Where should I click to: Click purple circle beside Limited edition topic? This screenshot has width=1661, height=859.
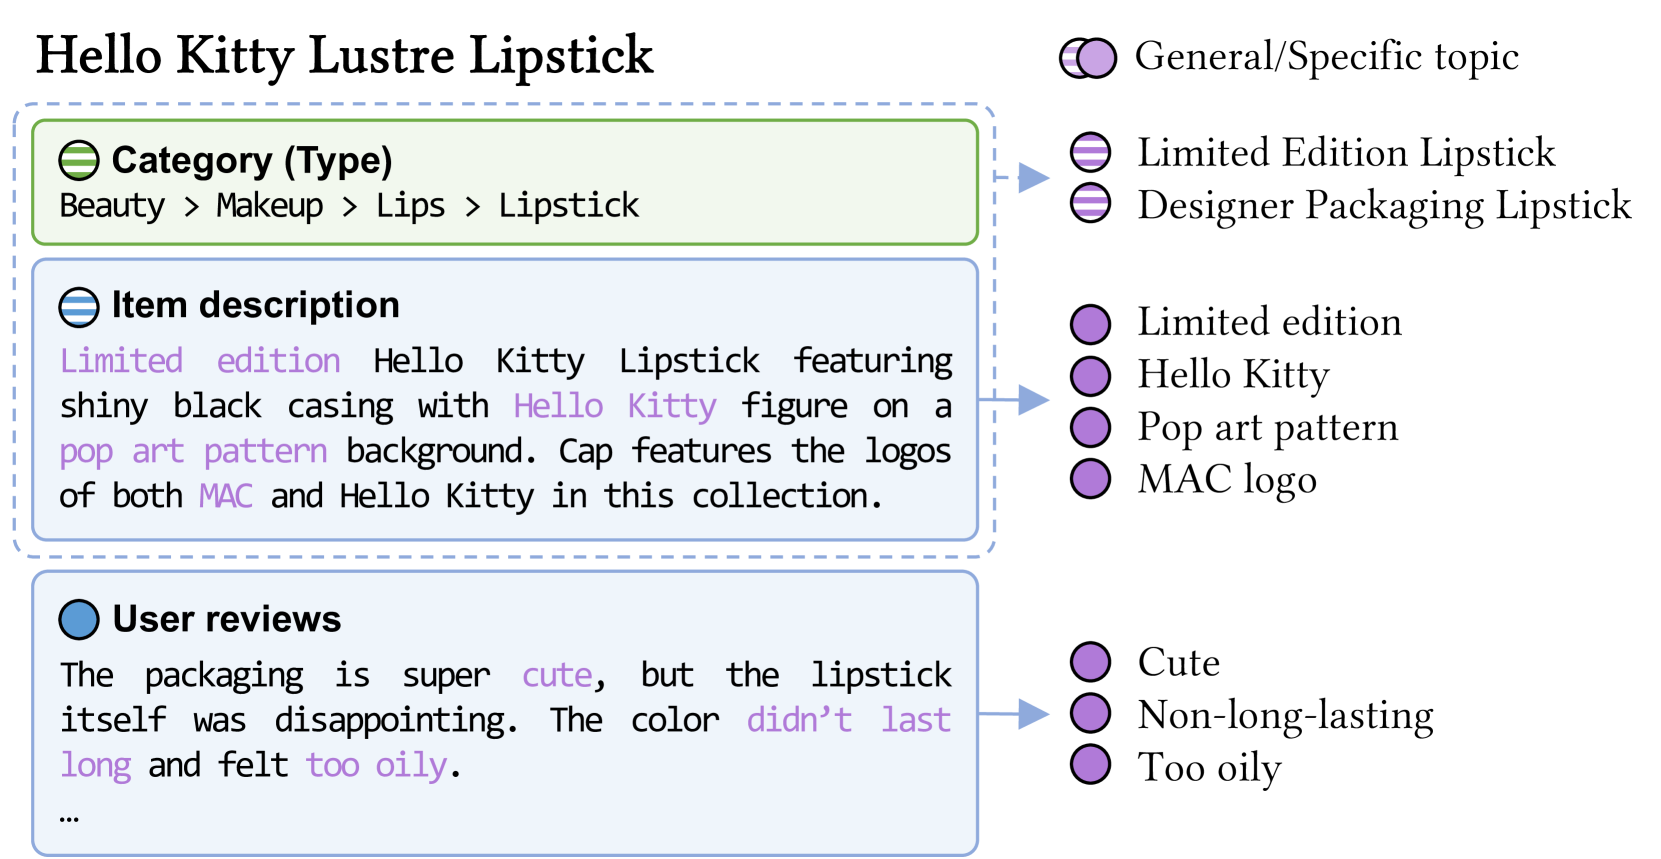pos(1090,323)
